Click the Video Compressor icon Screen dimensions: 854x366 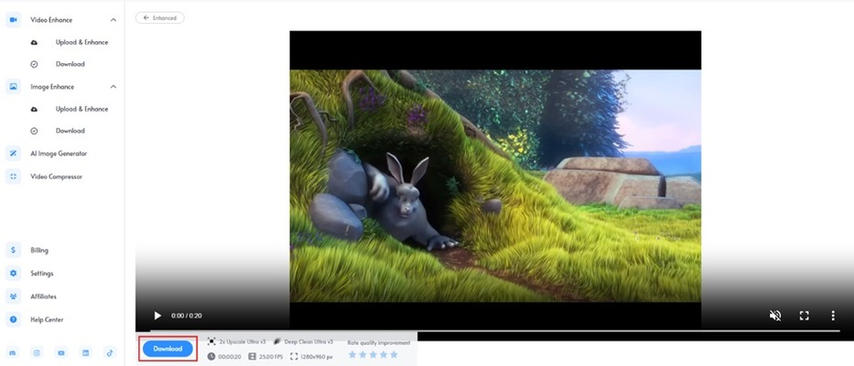13,176
